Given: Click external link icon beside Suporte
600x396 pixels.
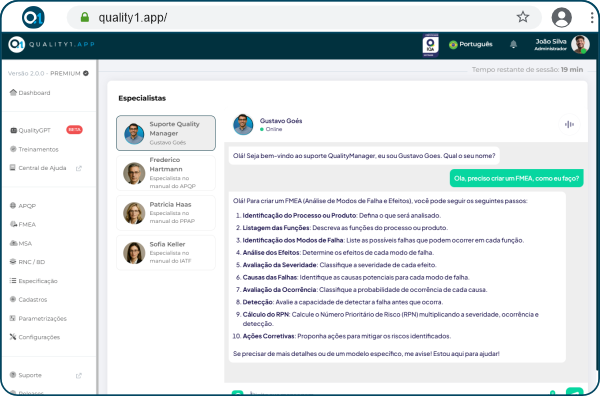Looking at the screenshot, I should 79,375.
